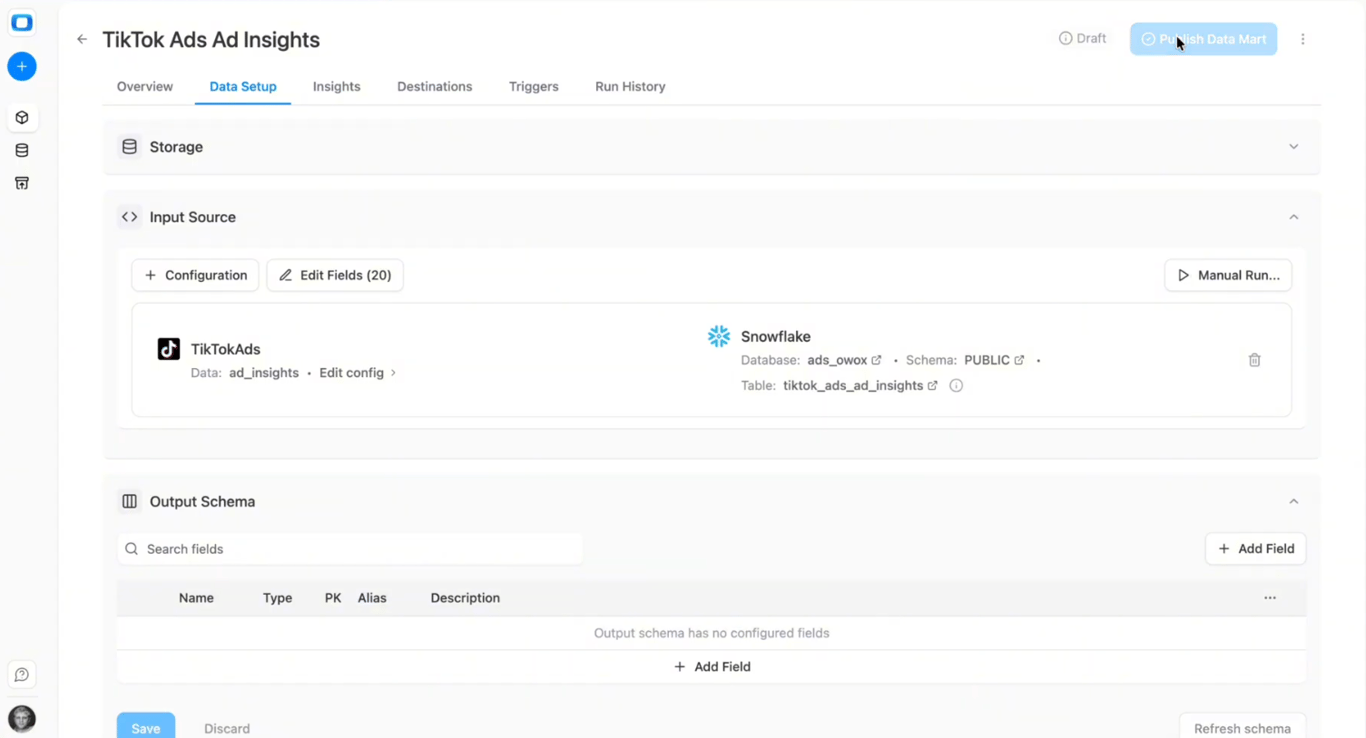Screen dimensions: 1366x738
Task: Click the info icon beside the table name
Action: (x=956, y=386)
